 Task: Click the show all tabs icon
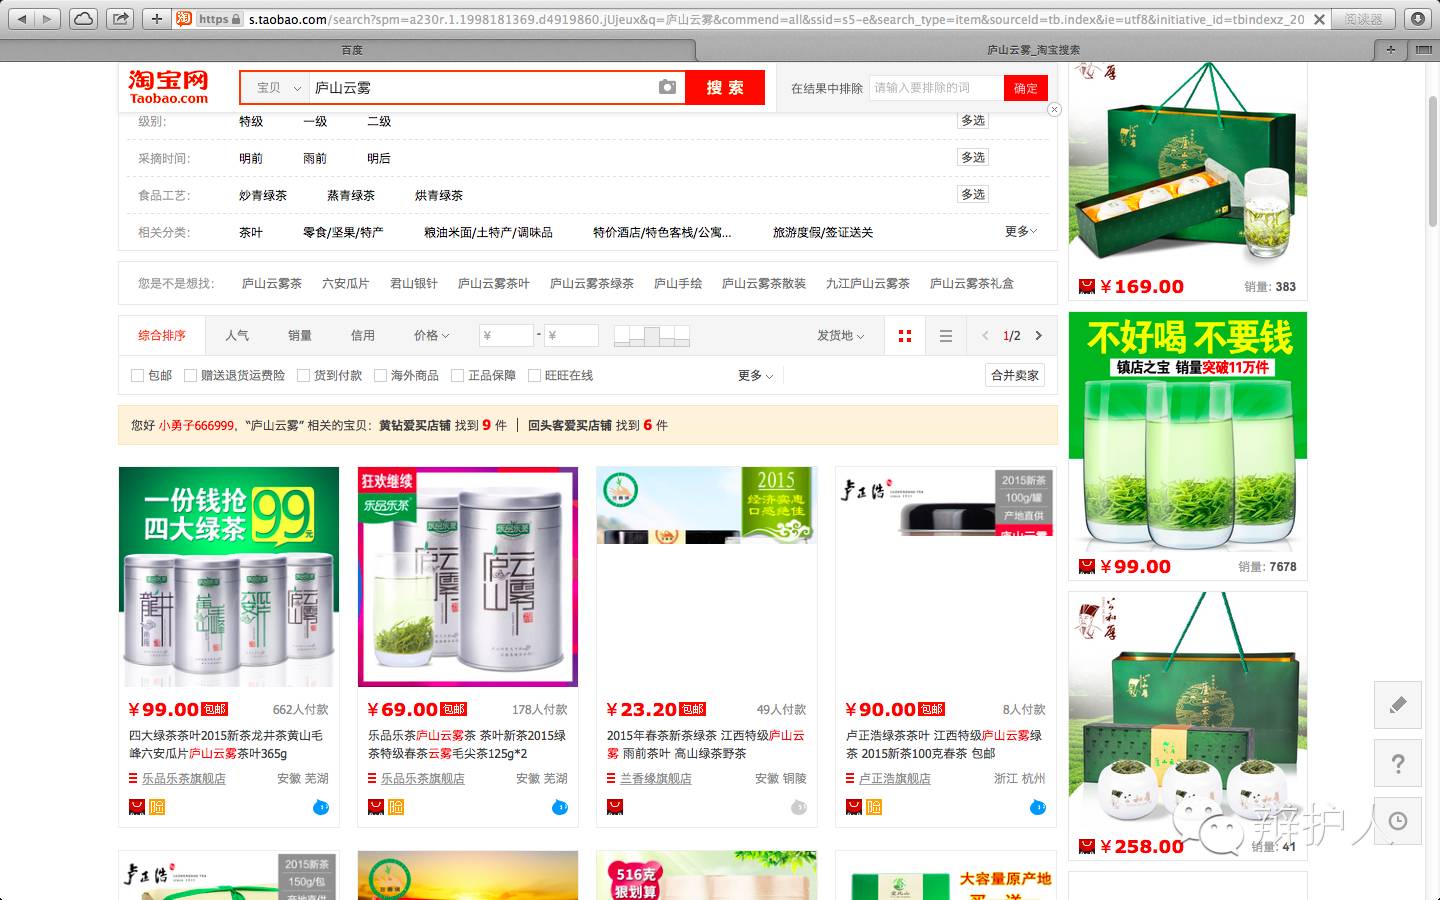1423,49
